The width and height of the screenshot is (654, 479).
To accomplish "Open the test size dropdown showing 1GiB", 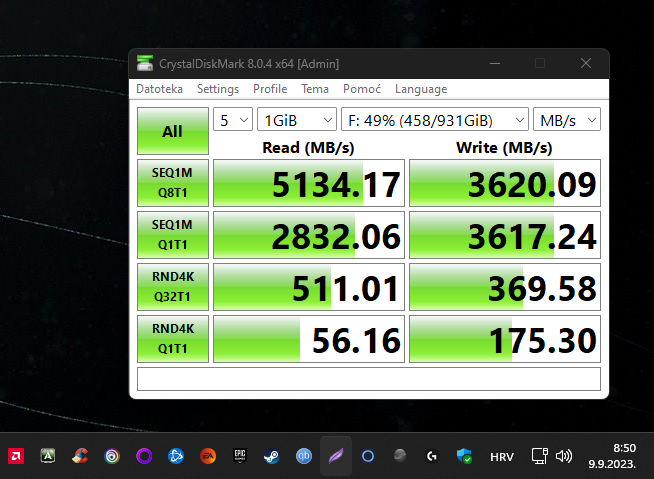I will [x=297, y=119].
